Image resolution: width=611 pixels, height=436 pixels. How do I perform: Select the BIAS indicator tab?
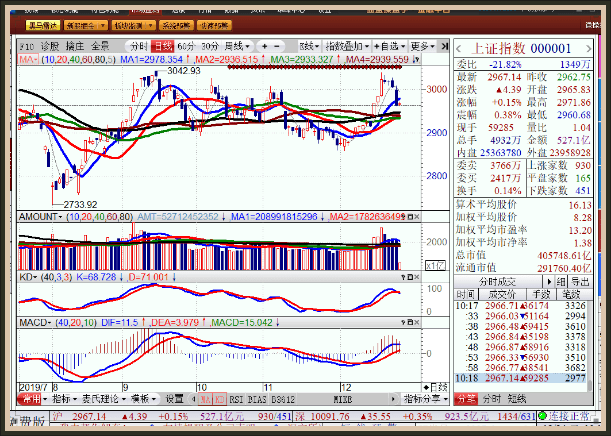(x=257, y=399)
